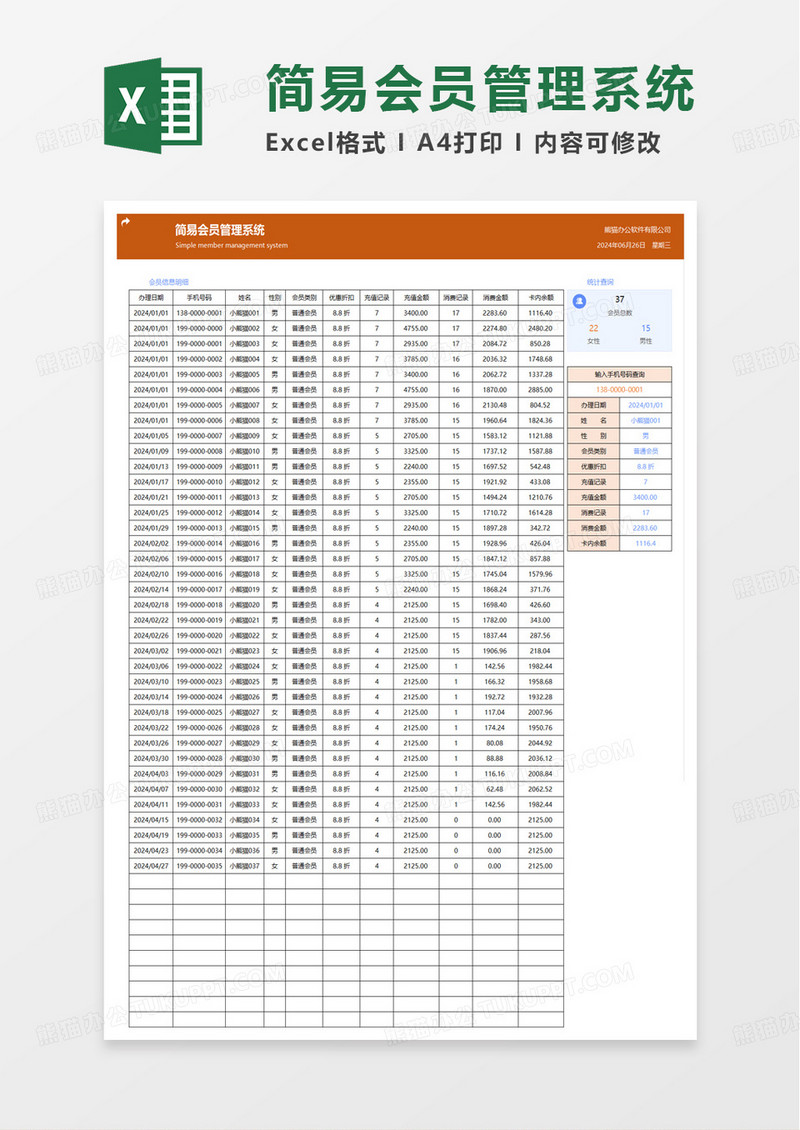Select the phone query field showing 138-0000-0001
The width and height of the screenshot is (800, 1130).
point(619,389)
